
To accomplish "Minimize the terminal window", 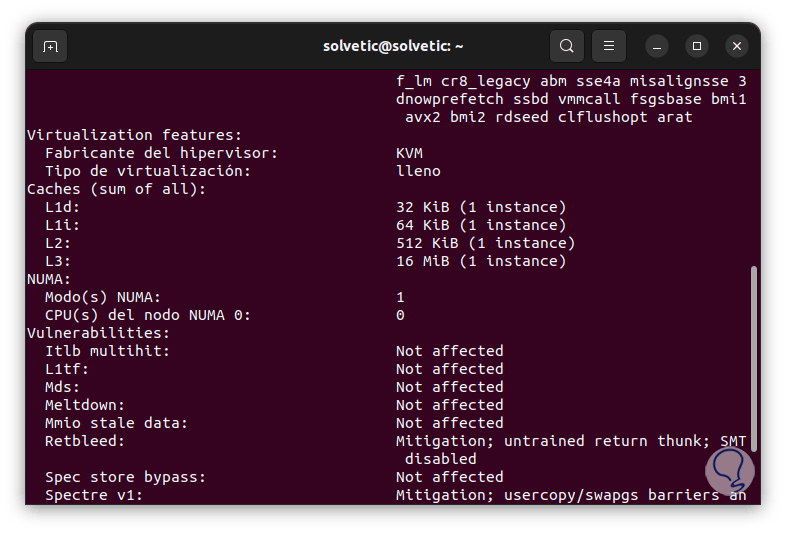I will pos(657,46).
